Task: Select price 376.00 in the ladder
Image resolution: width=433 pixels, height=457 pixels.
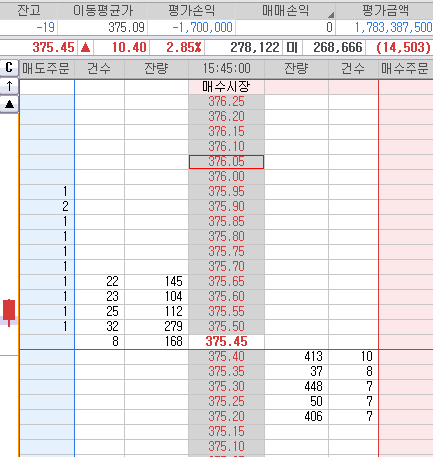Action: [227, 176]
